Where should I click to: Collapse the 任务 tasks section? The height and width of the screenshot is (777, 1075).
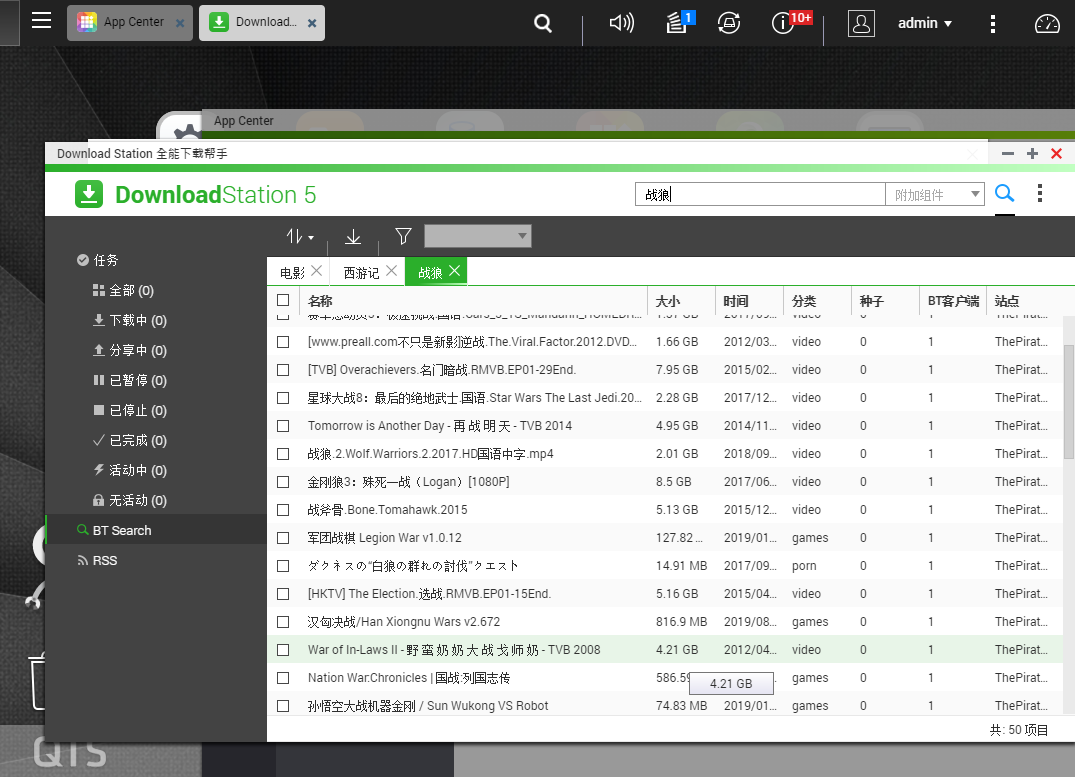tap(97, 260)
